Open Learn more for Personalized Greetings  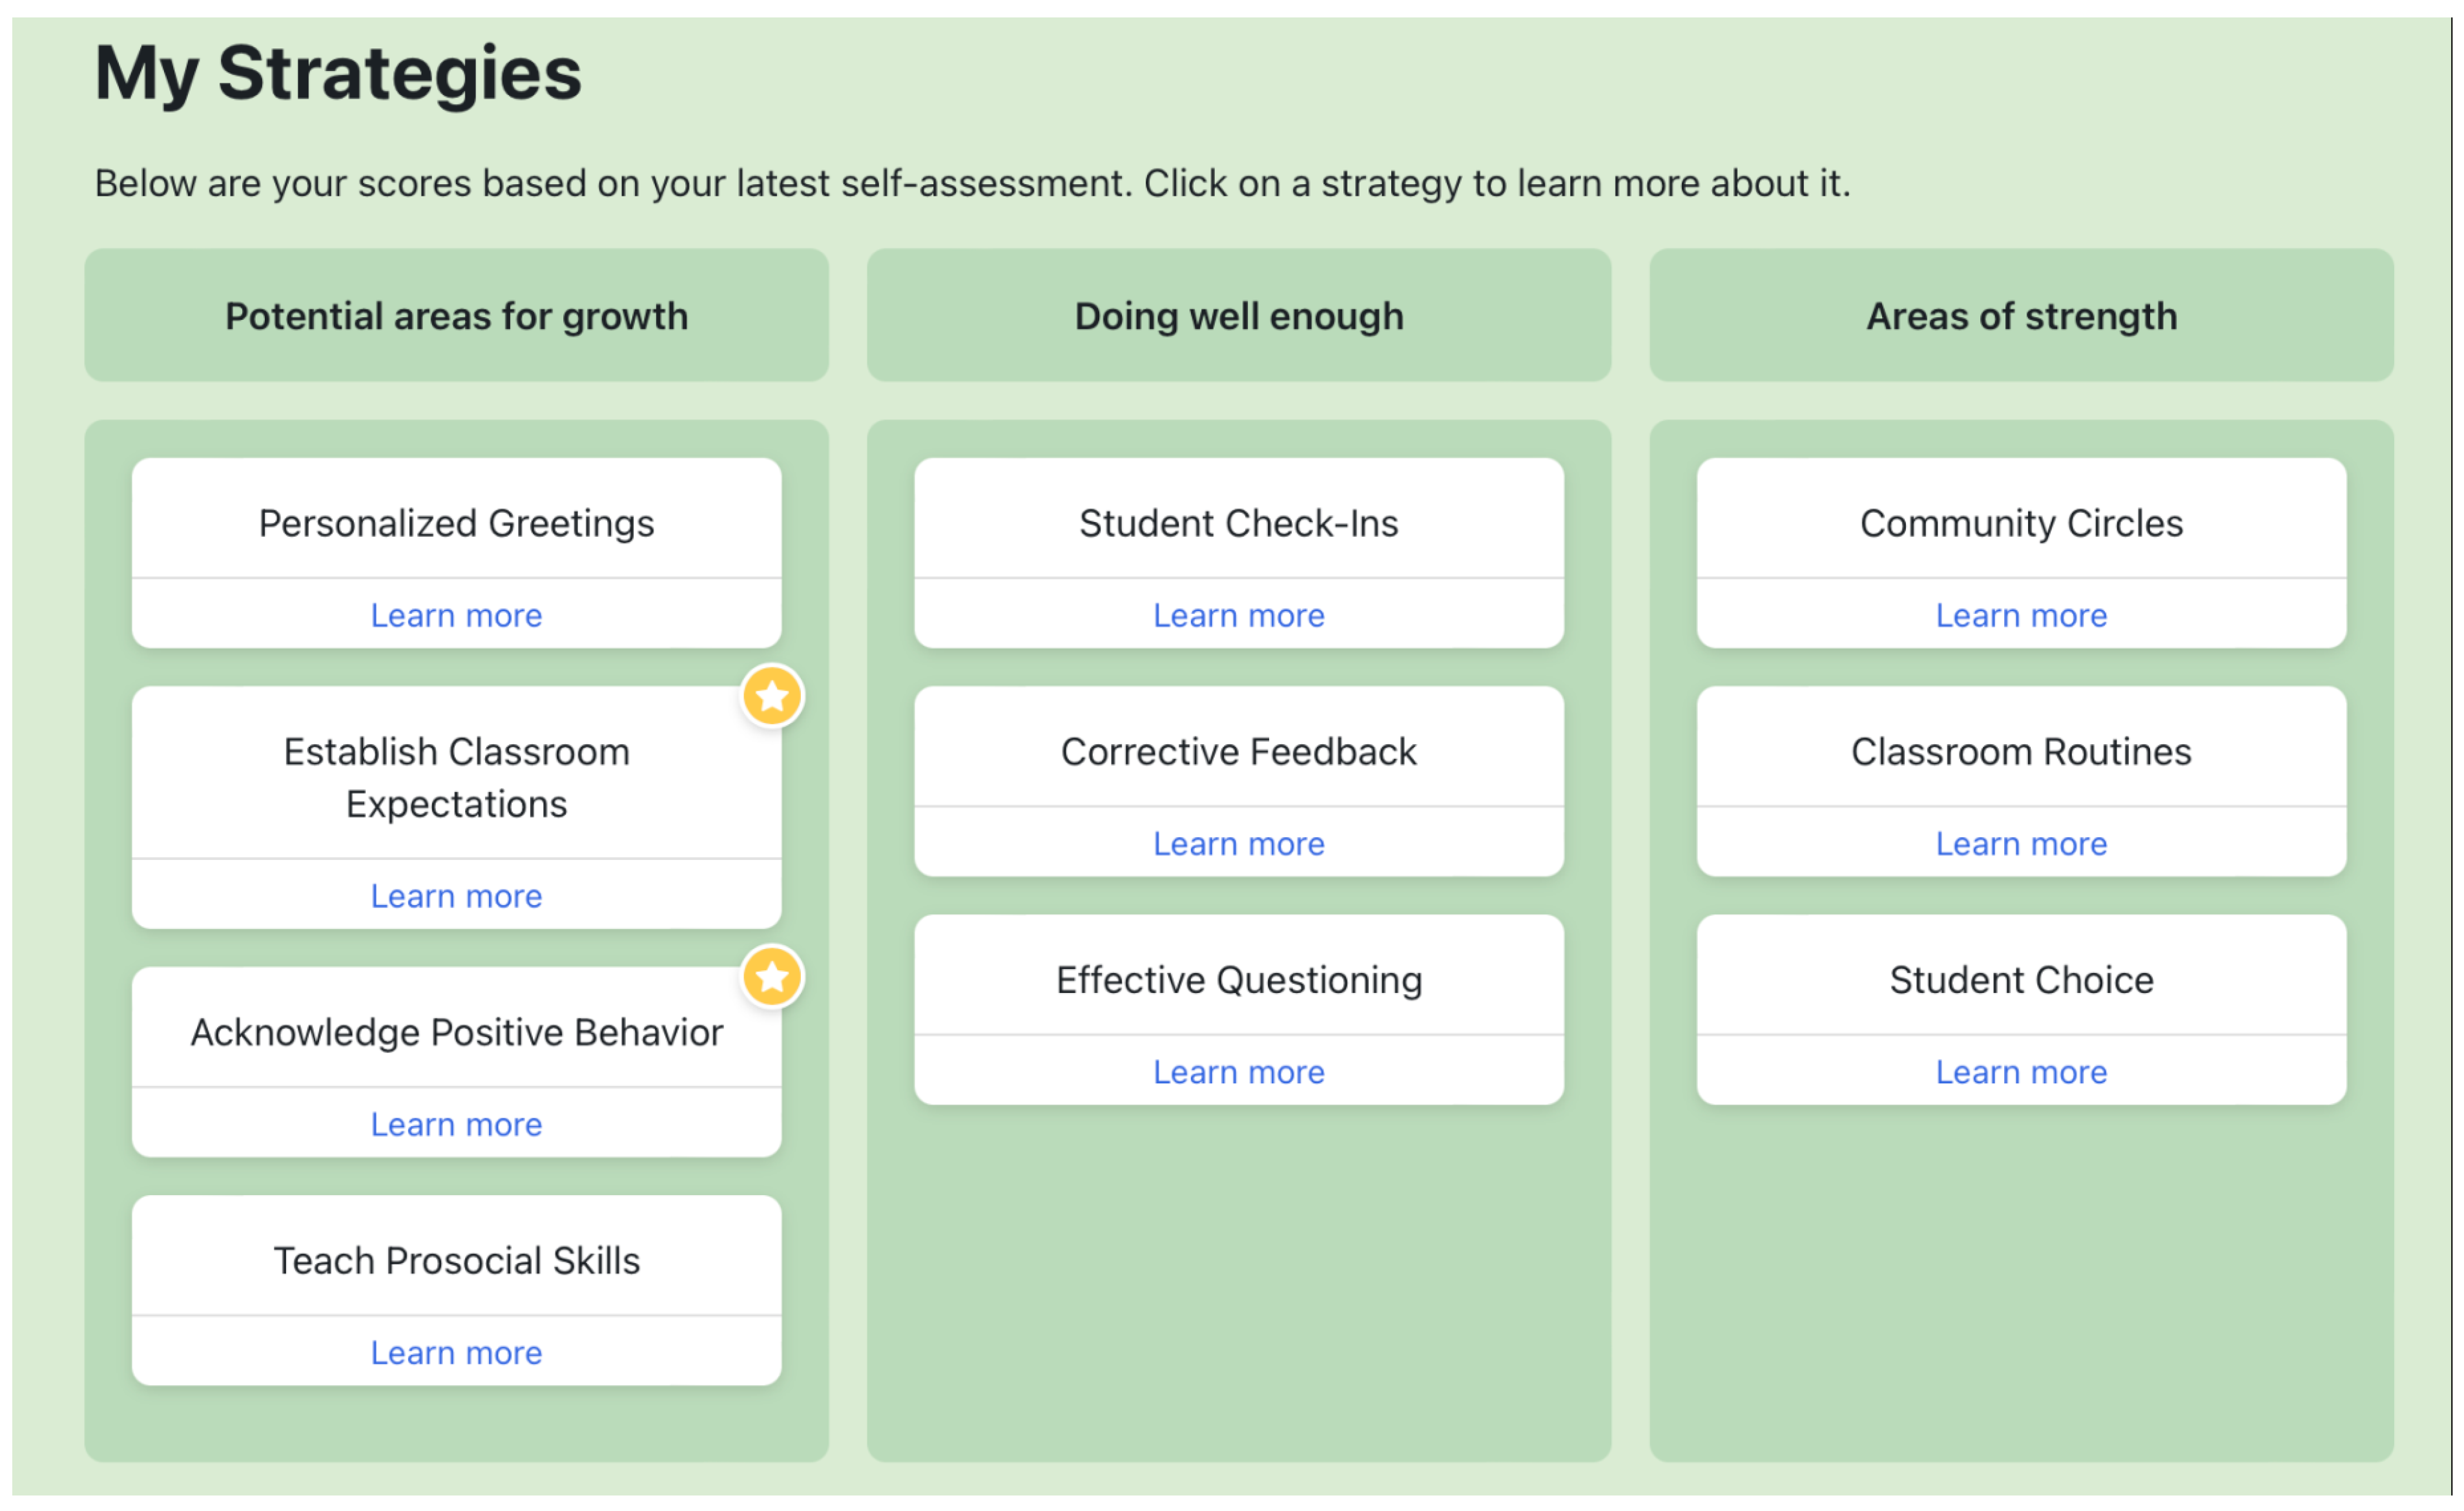point(456,615)
